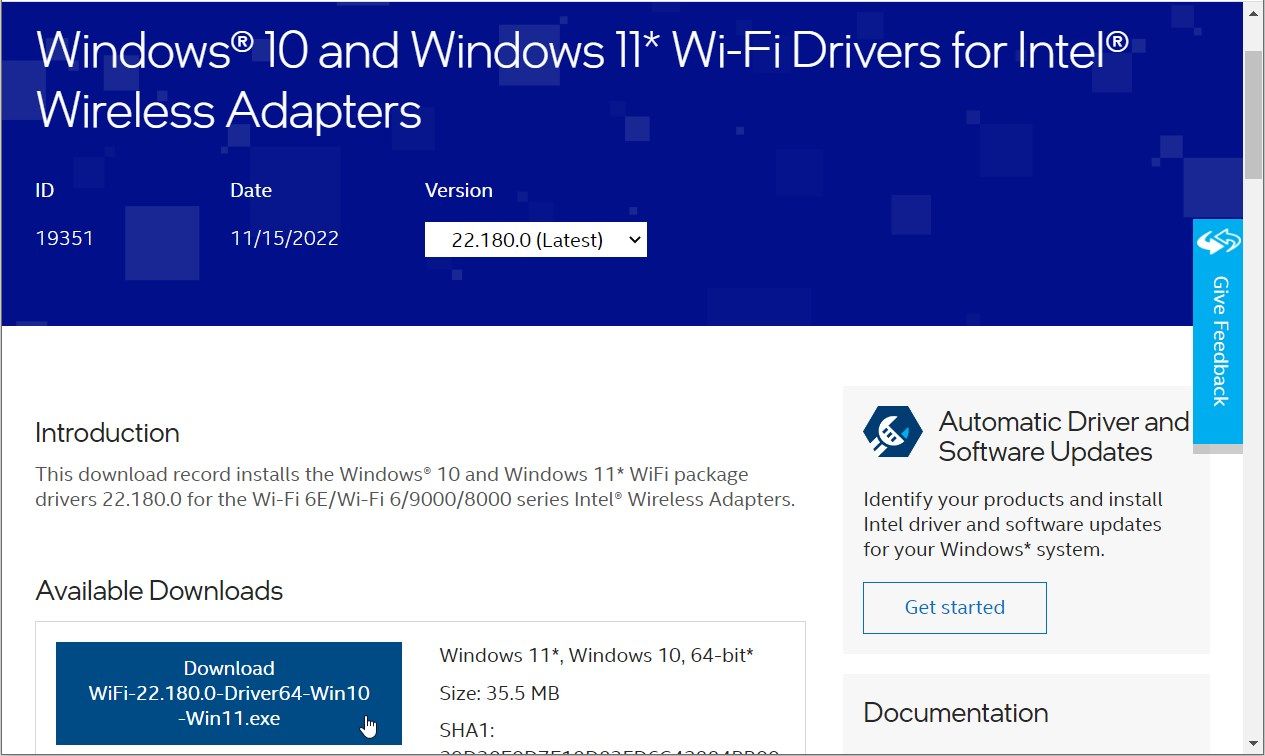Click the vertical scrollbar thumb

click(1254, 115)
